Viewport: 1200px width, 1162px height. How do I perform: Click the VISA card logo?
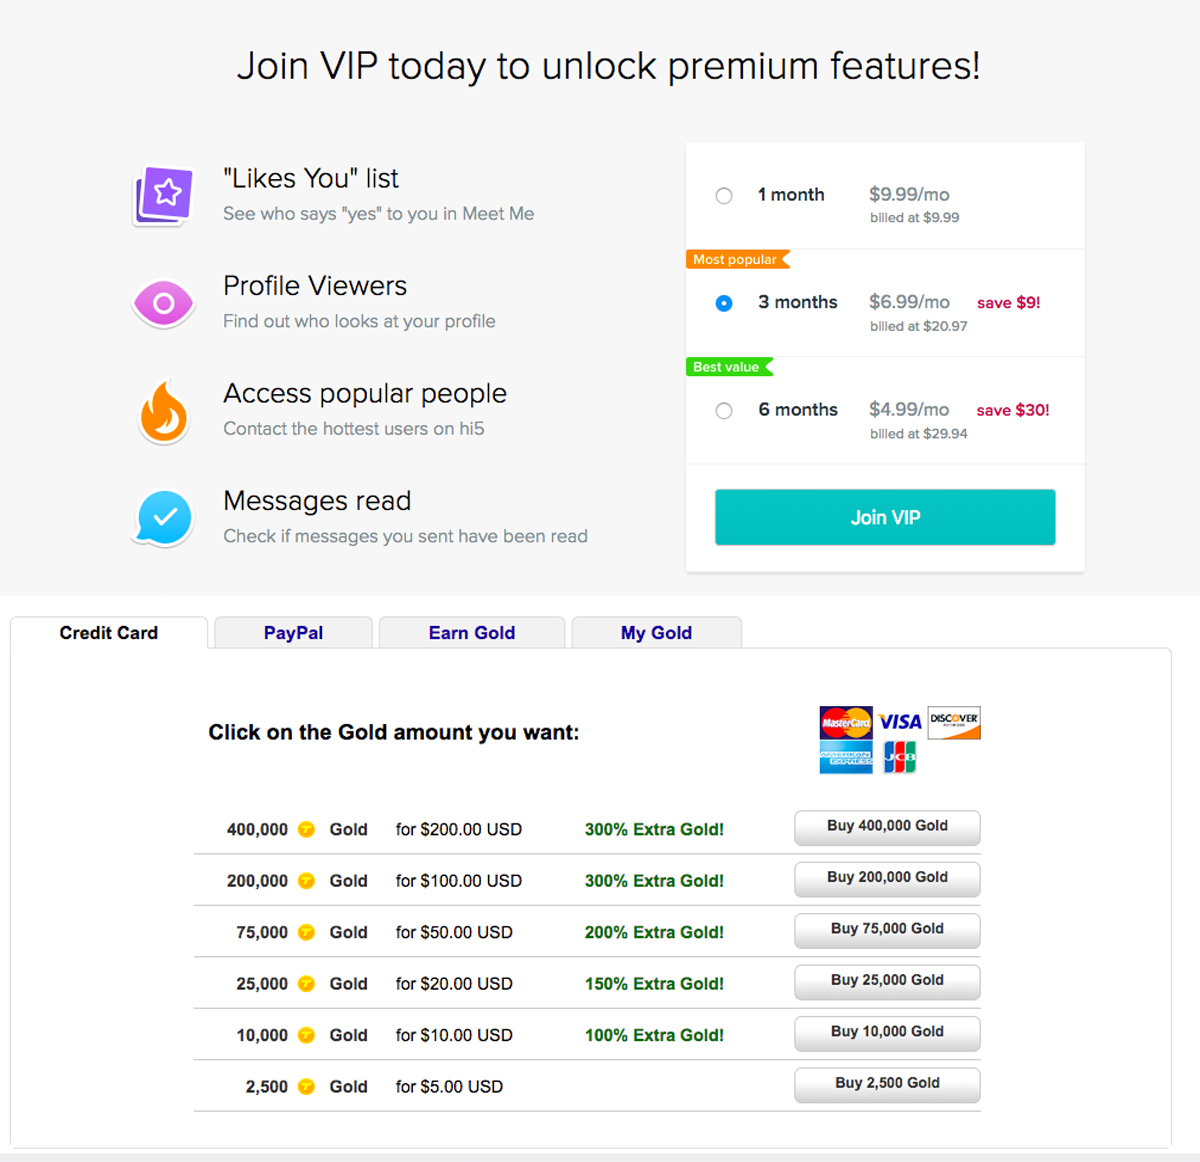point(900,722)
